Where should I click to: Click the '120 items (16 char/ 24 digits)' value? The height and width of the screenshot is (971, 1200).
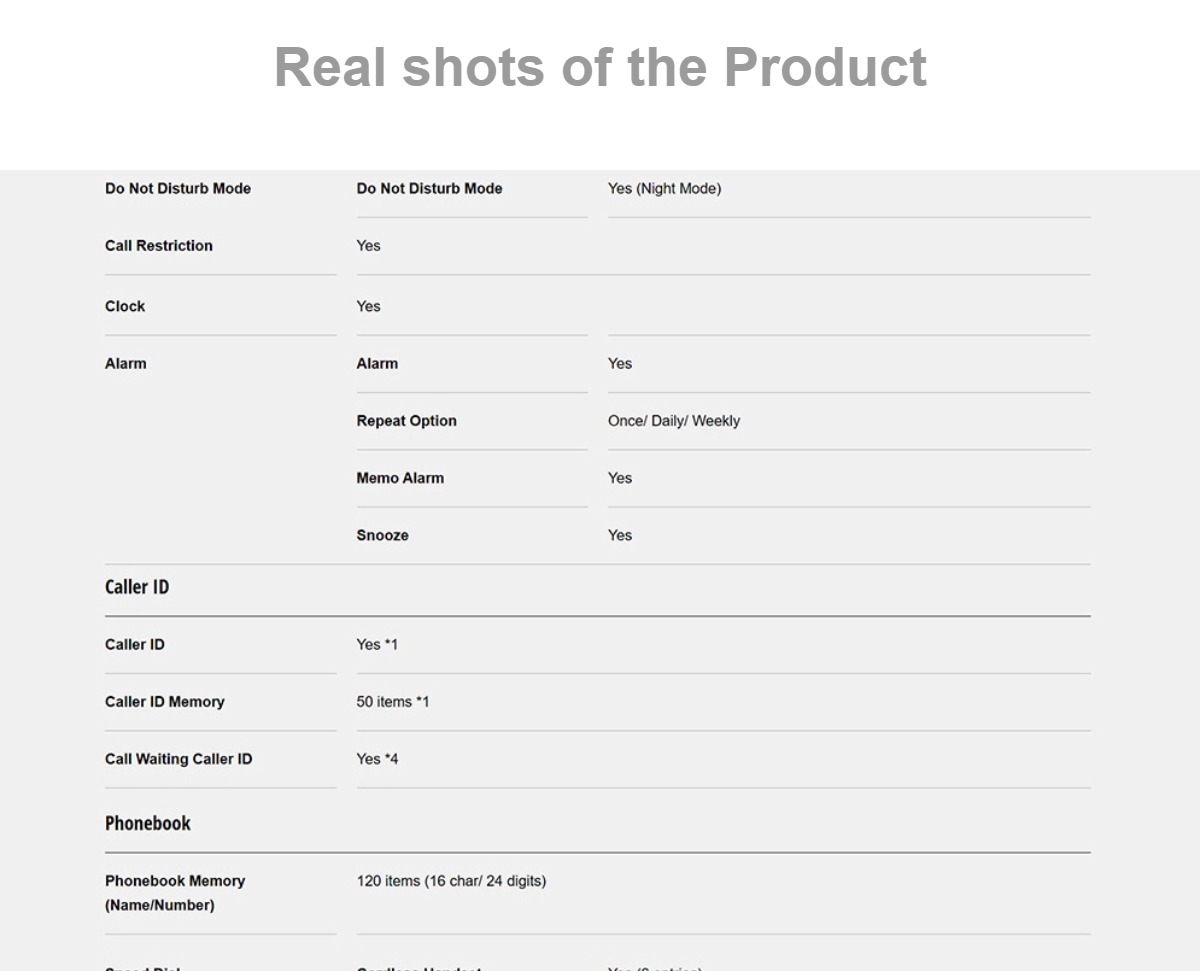click(x=451, y=880)
